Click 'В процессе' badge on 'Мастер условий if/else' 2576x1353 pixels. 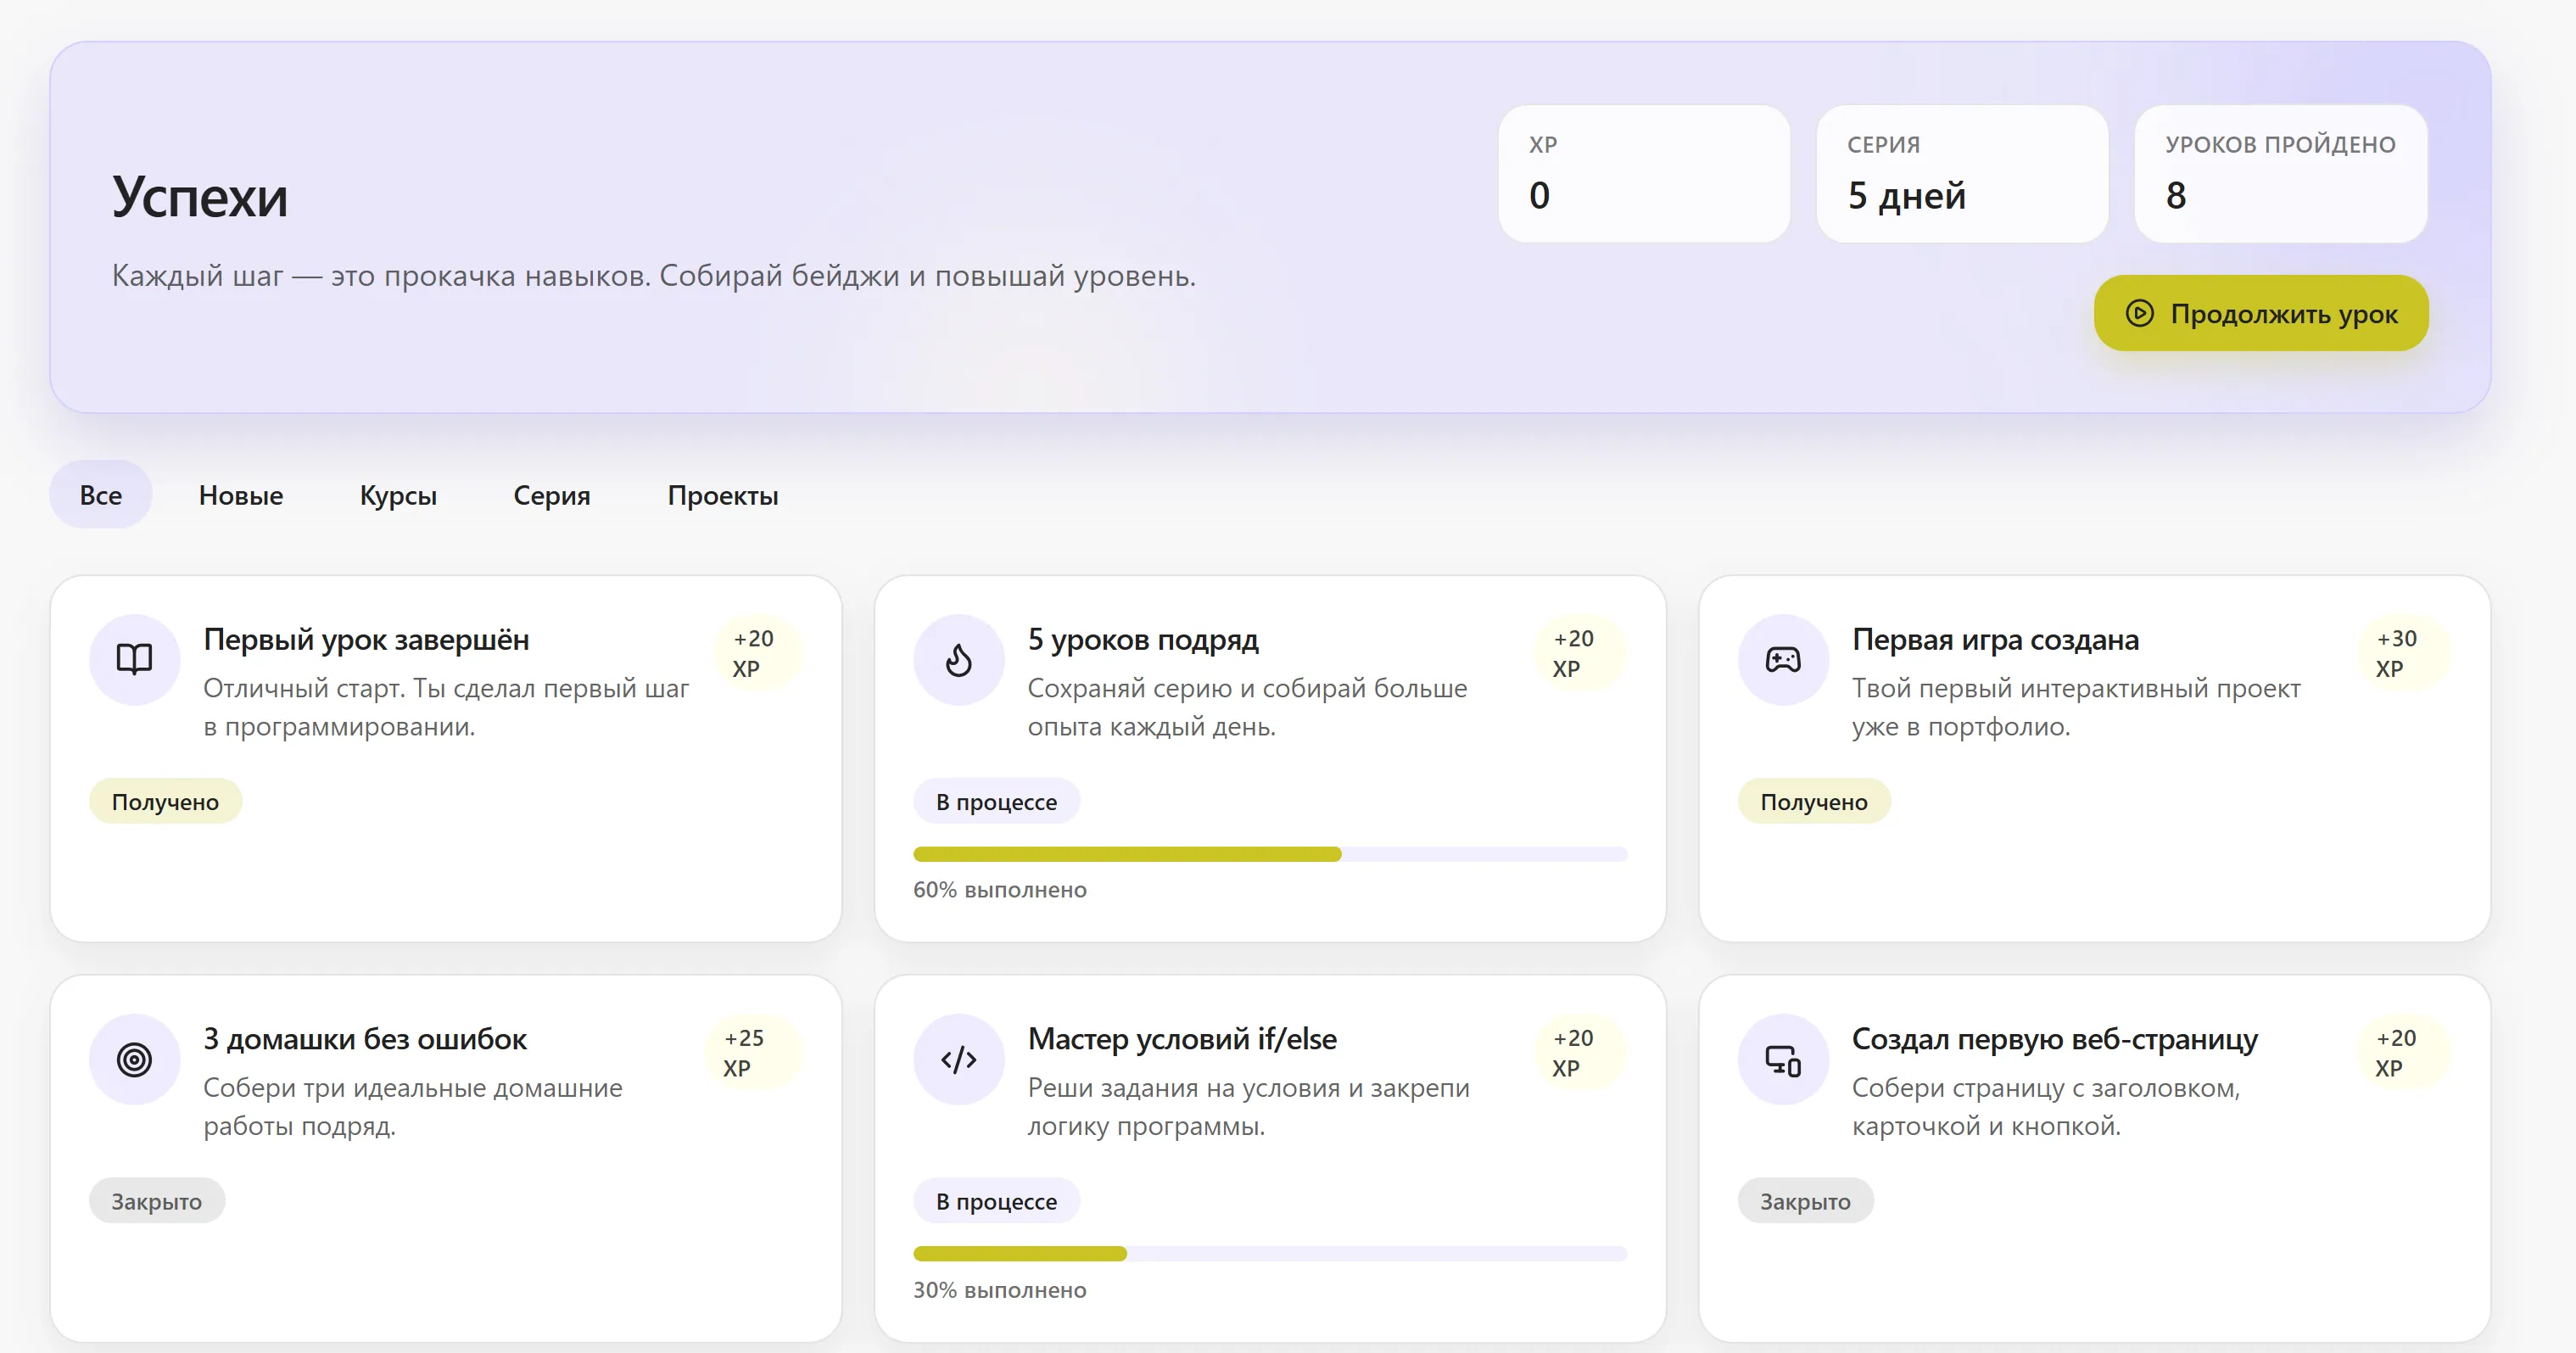tap(996, 1201)
